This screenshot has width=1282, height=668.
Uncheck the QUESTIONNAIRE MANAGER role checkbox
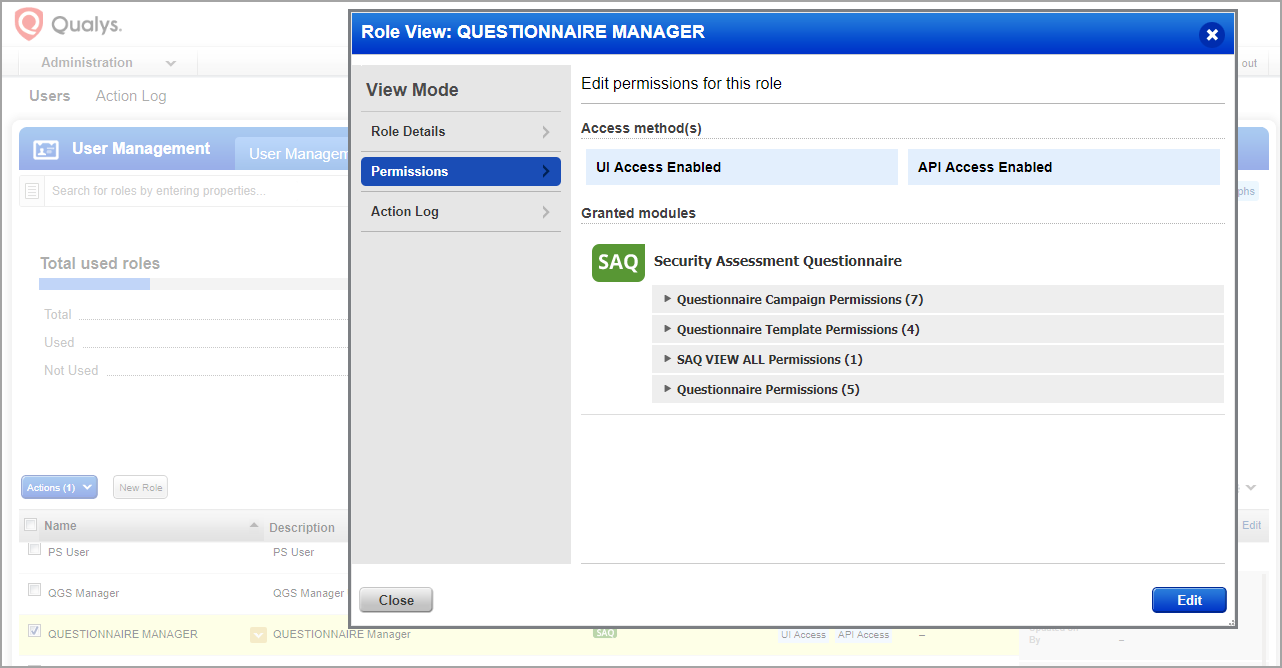point(35,631)
